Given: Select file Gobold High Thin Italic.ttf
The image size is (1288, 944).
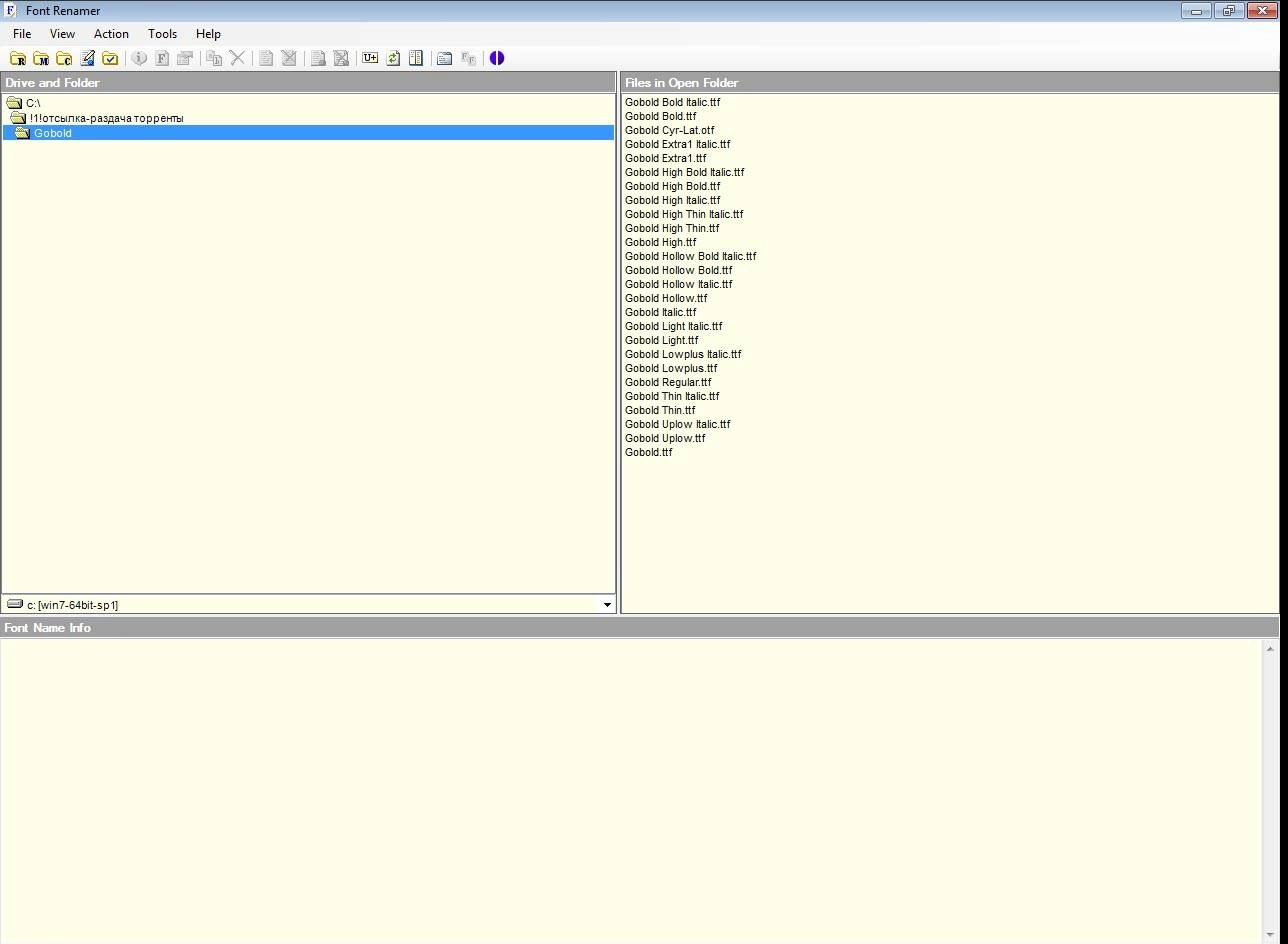Looking at the screenshot, I should click(684, 214).
